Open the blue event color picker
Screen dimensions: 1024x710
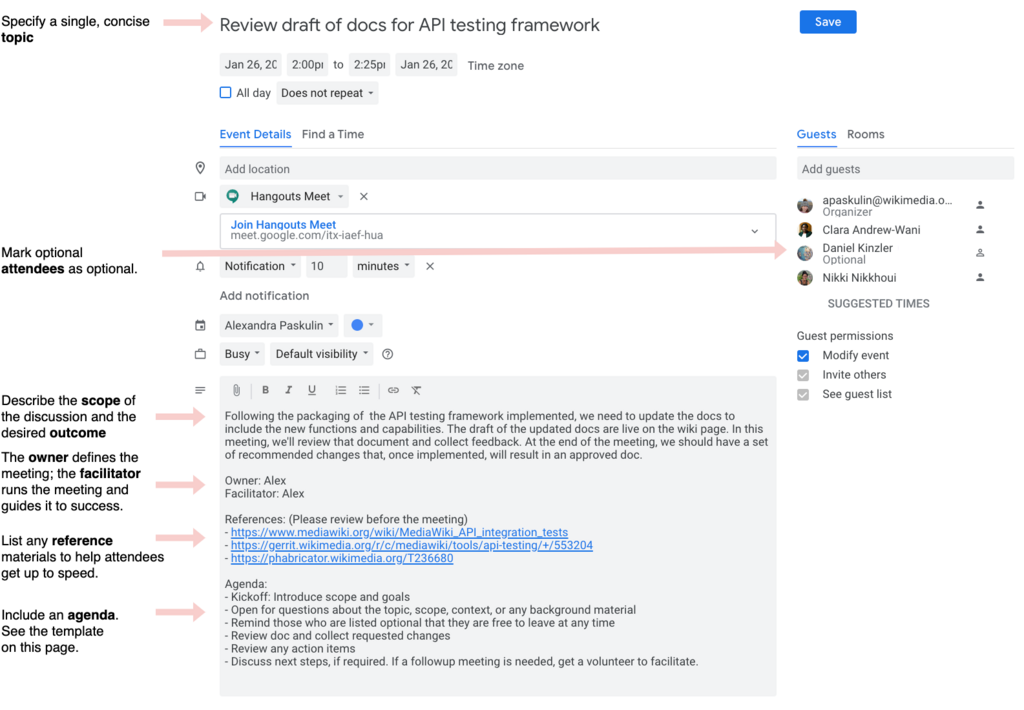click(x=362, y=325)
